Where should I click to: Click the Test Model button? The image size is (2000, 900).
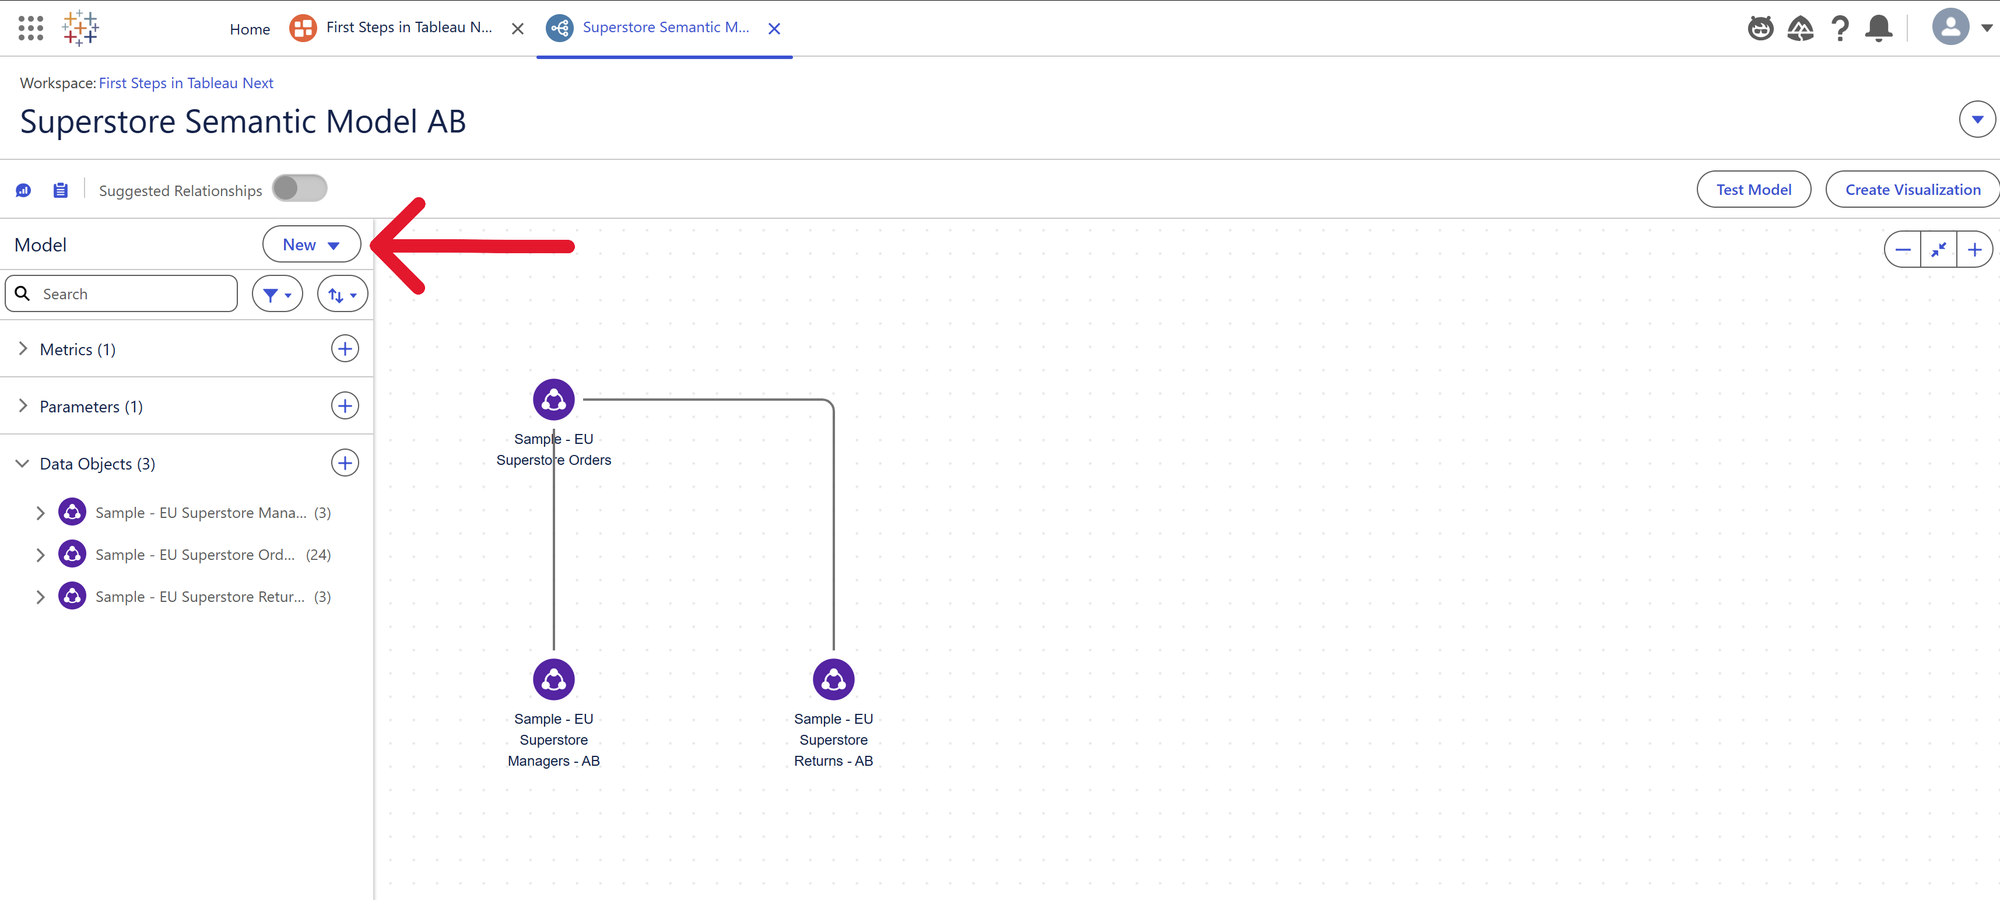(x=1754, y=189)
